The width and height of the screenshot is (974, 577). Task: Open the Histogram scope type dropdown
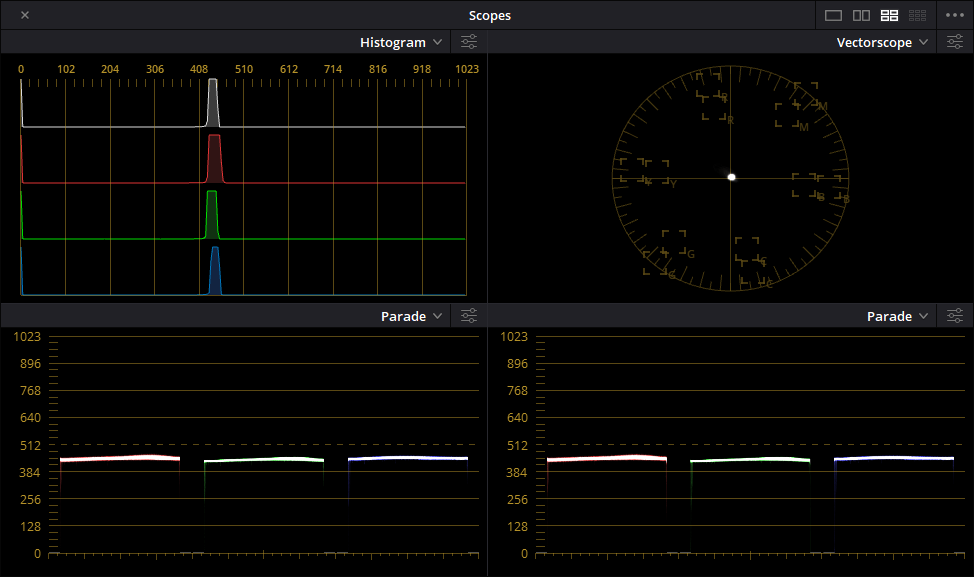click(x=401, y=42)
